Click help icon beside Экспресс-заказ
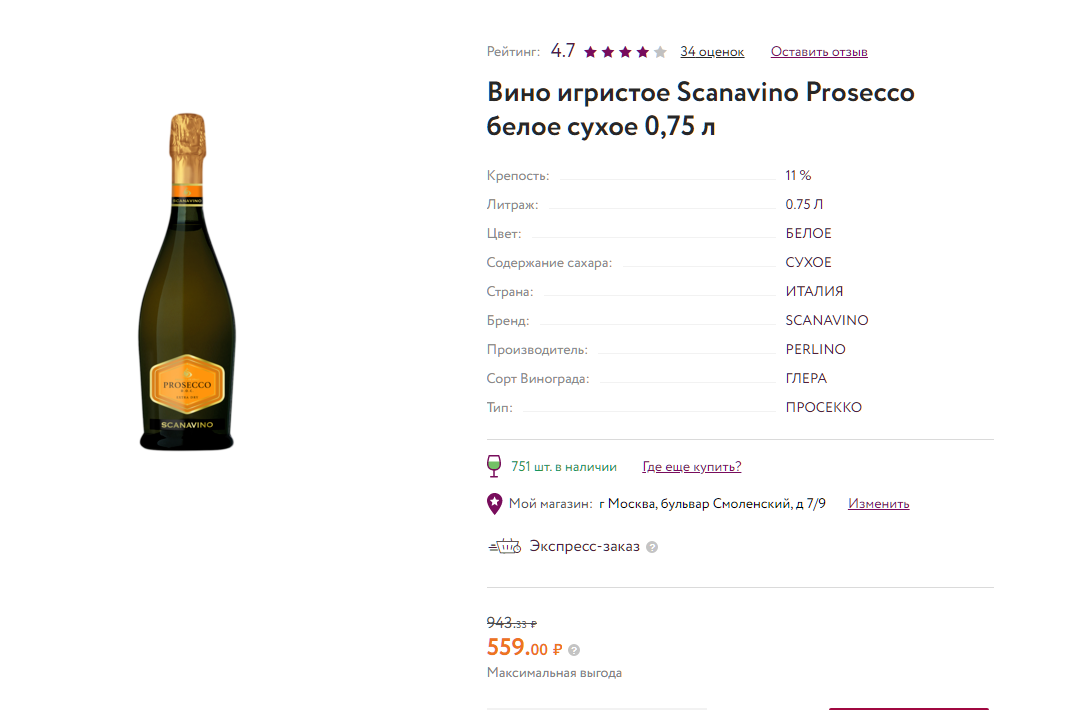 coord(652,547)
